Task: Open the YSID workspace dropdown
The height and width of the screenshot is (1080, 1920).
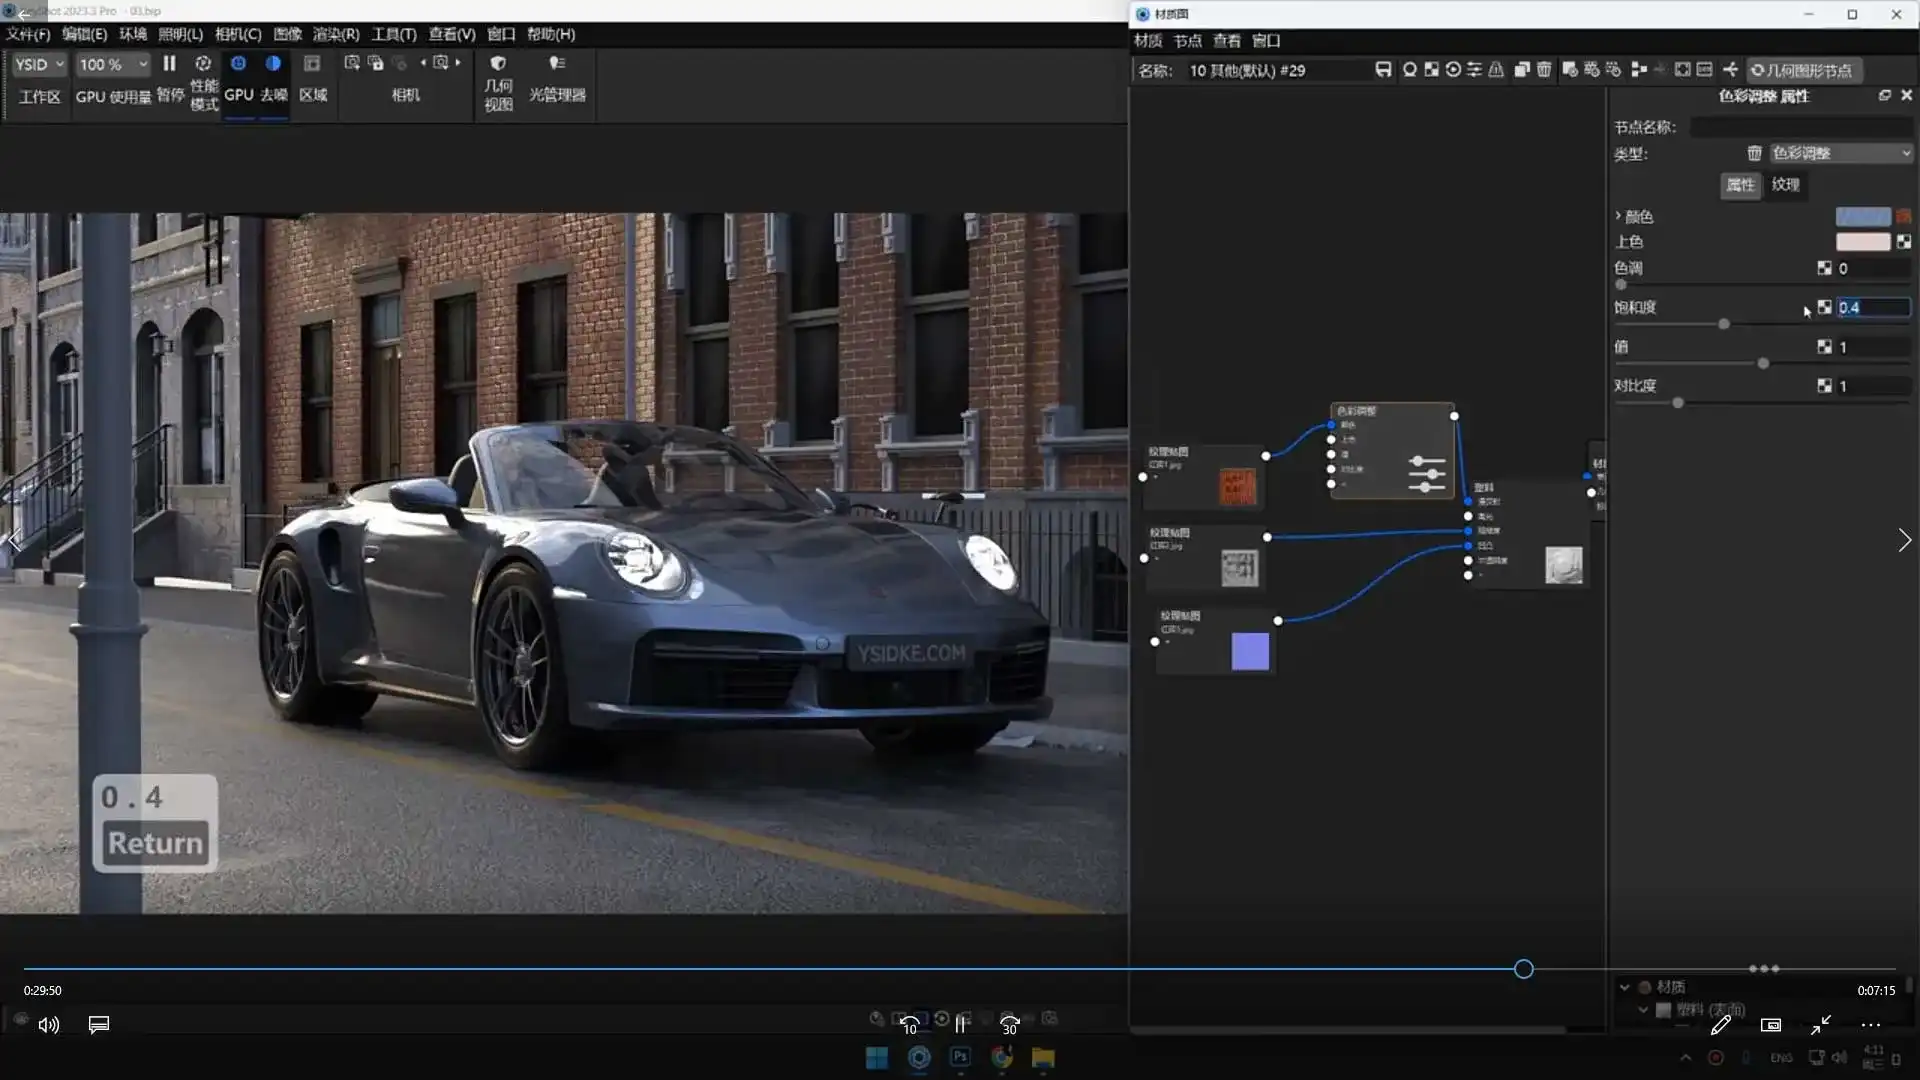Action: 40,64
